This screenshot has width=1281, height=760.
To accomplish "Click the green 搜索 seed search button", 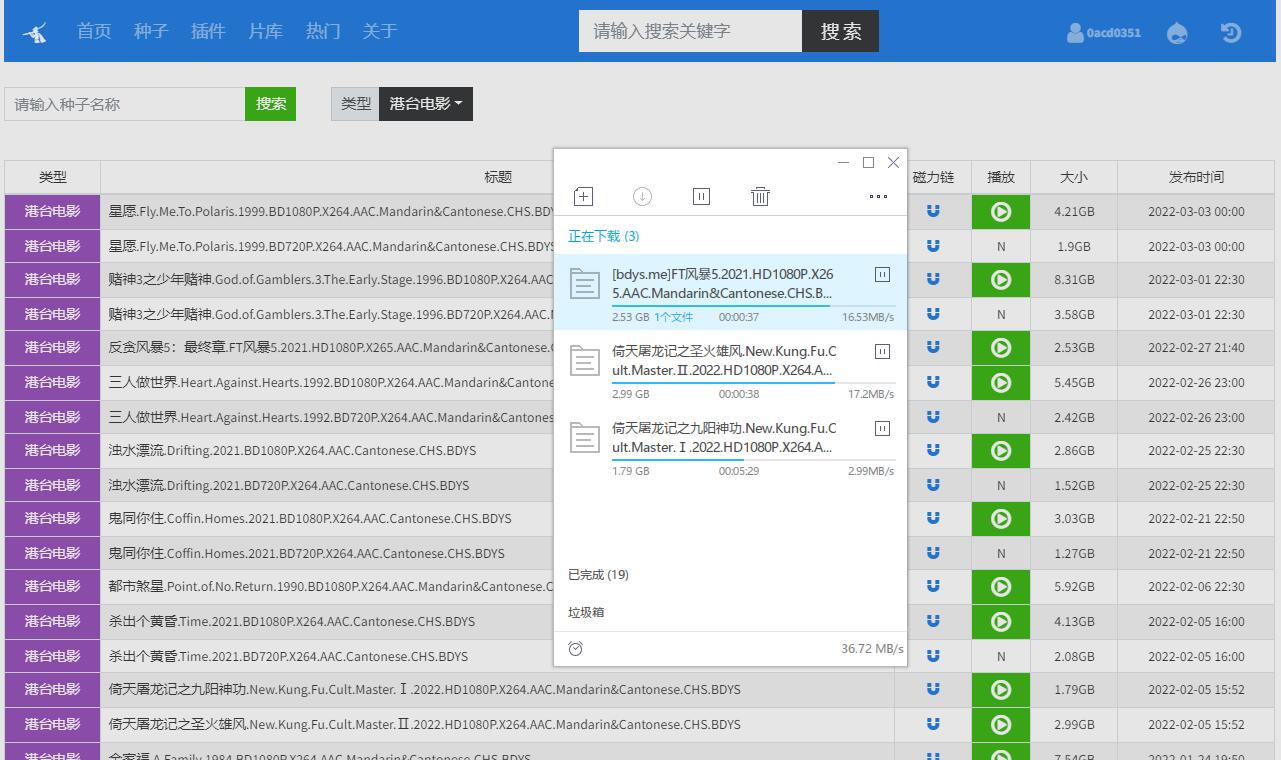I will (x=270, y=104).
